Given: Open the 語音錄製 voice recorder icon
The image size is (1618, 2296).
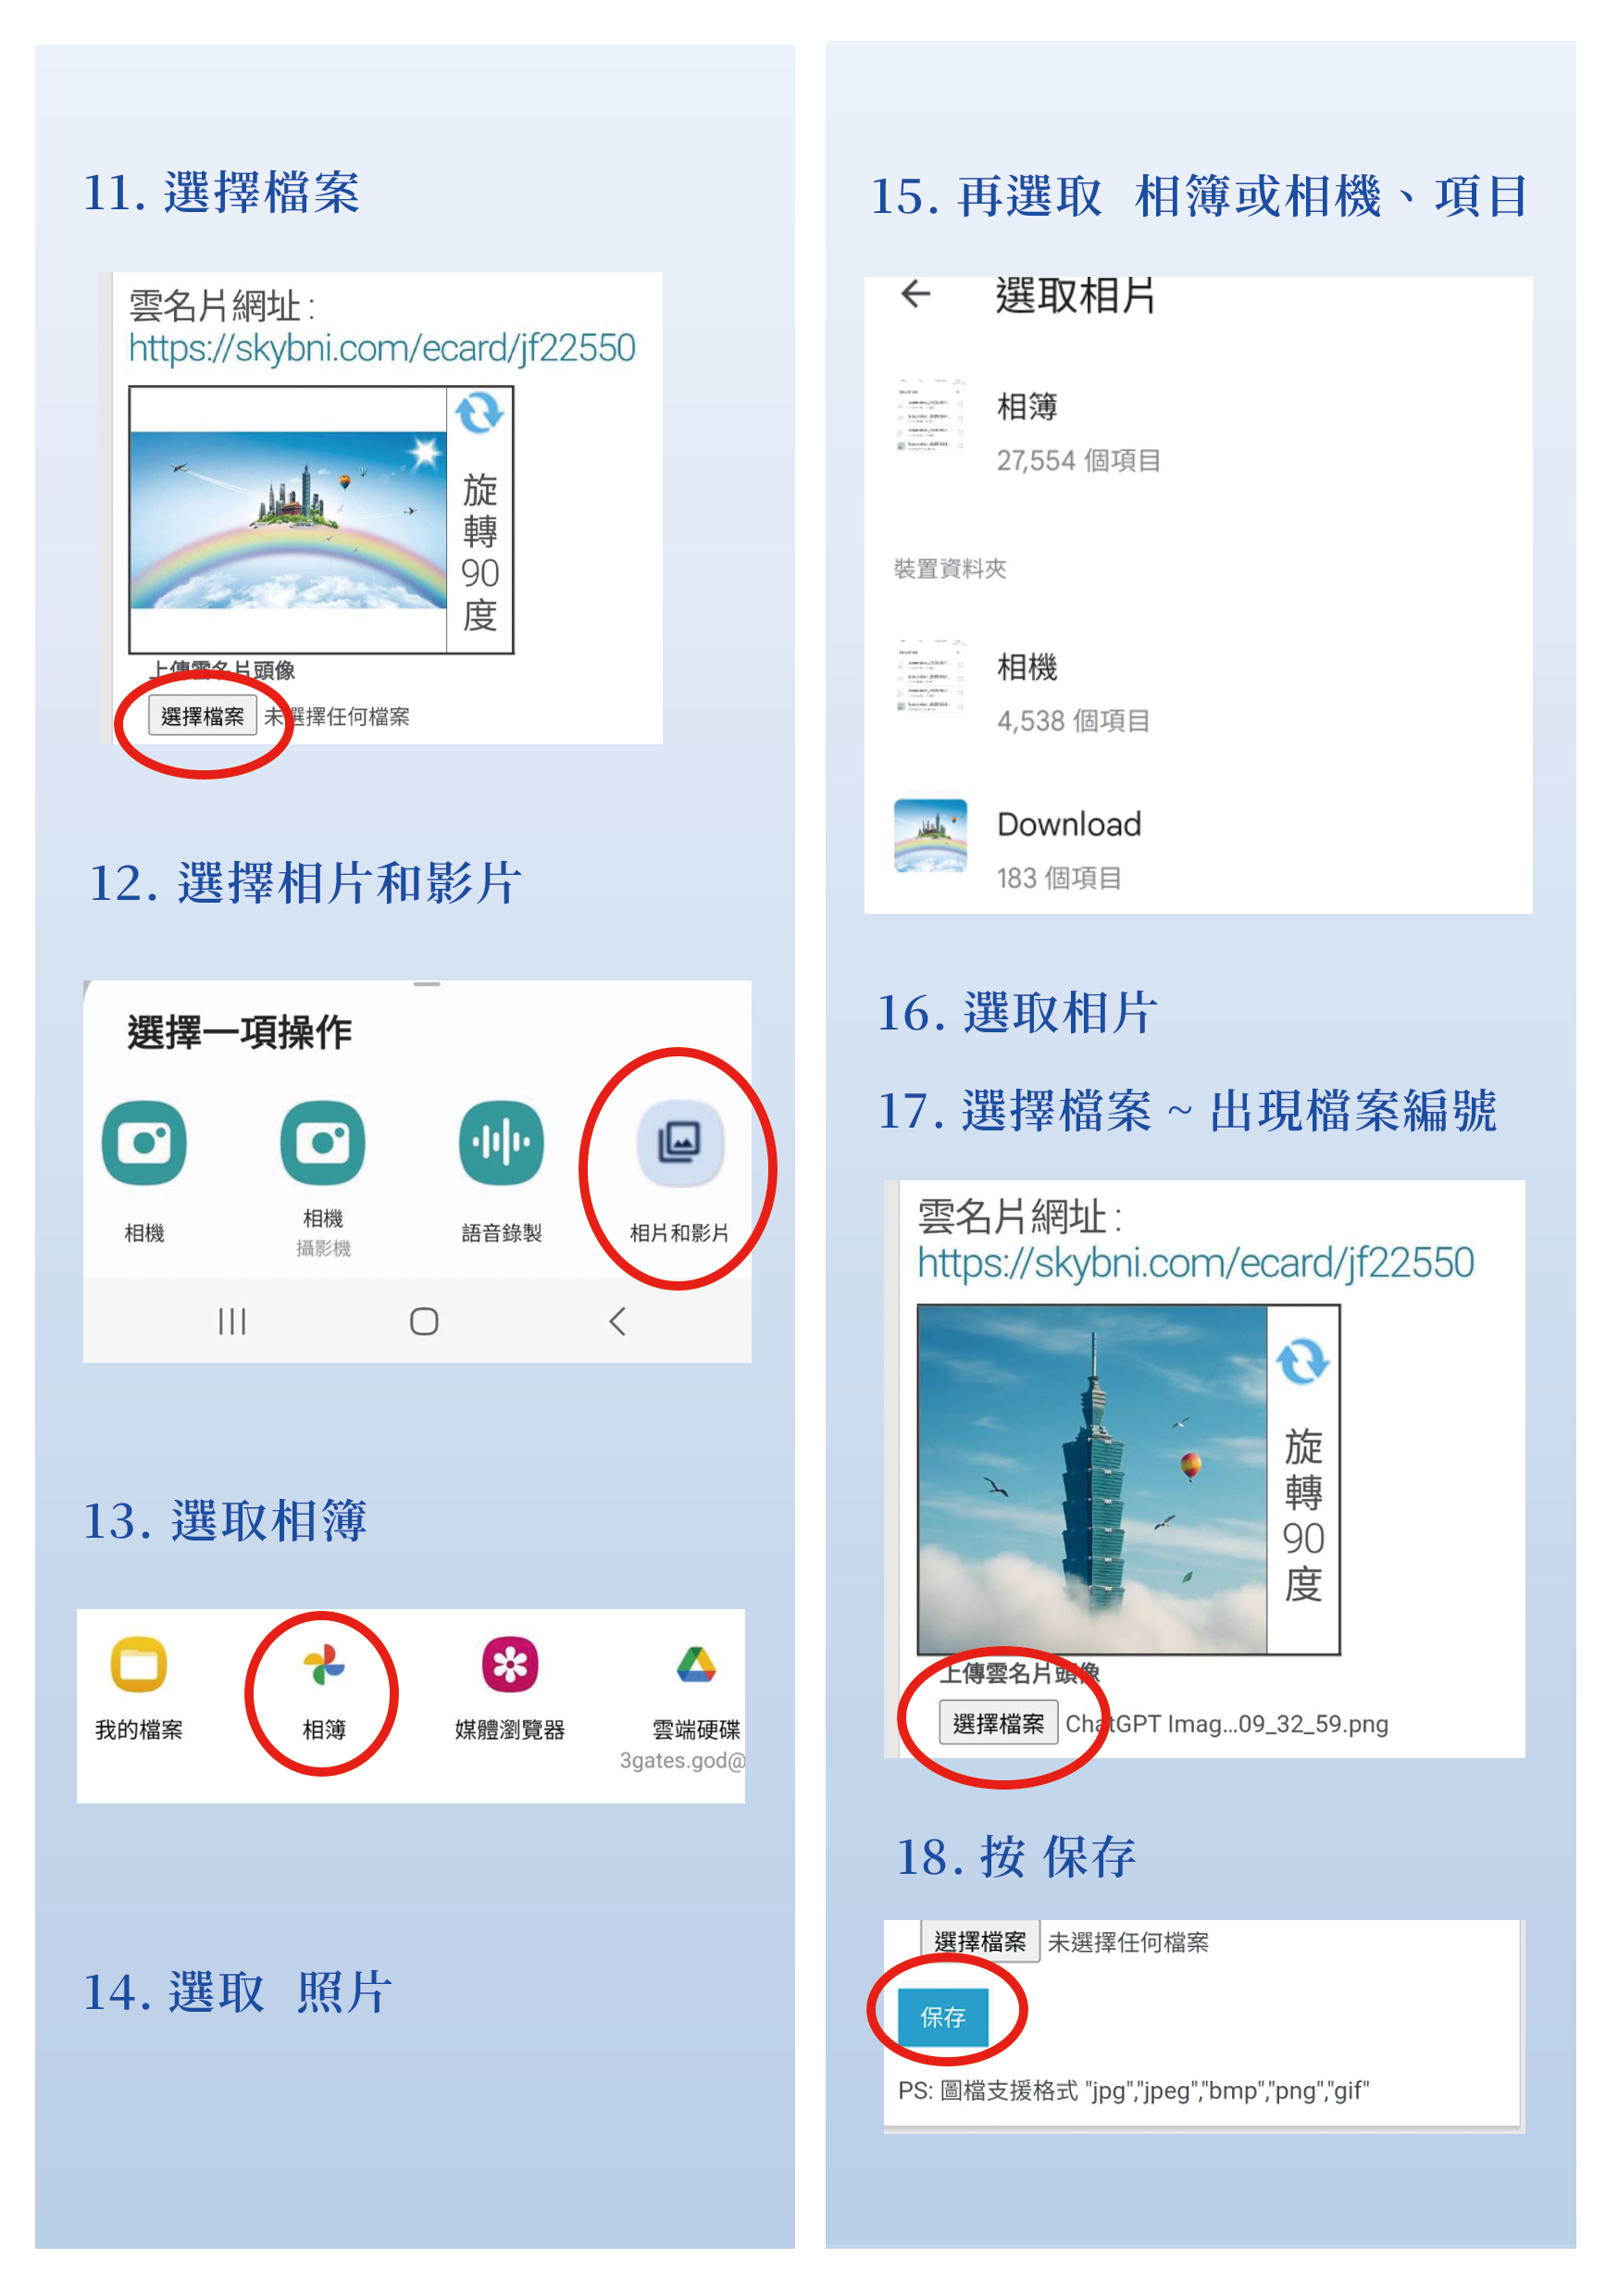Looking at the screenshot, I should [x=501, y=1142].
